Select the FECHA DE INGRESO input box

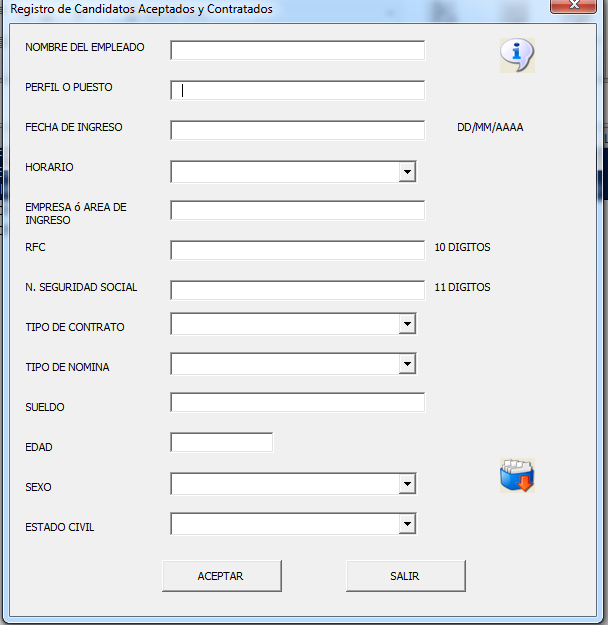(x=297, y=130)
